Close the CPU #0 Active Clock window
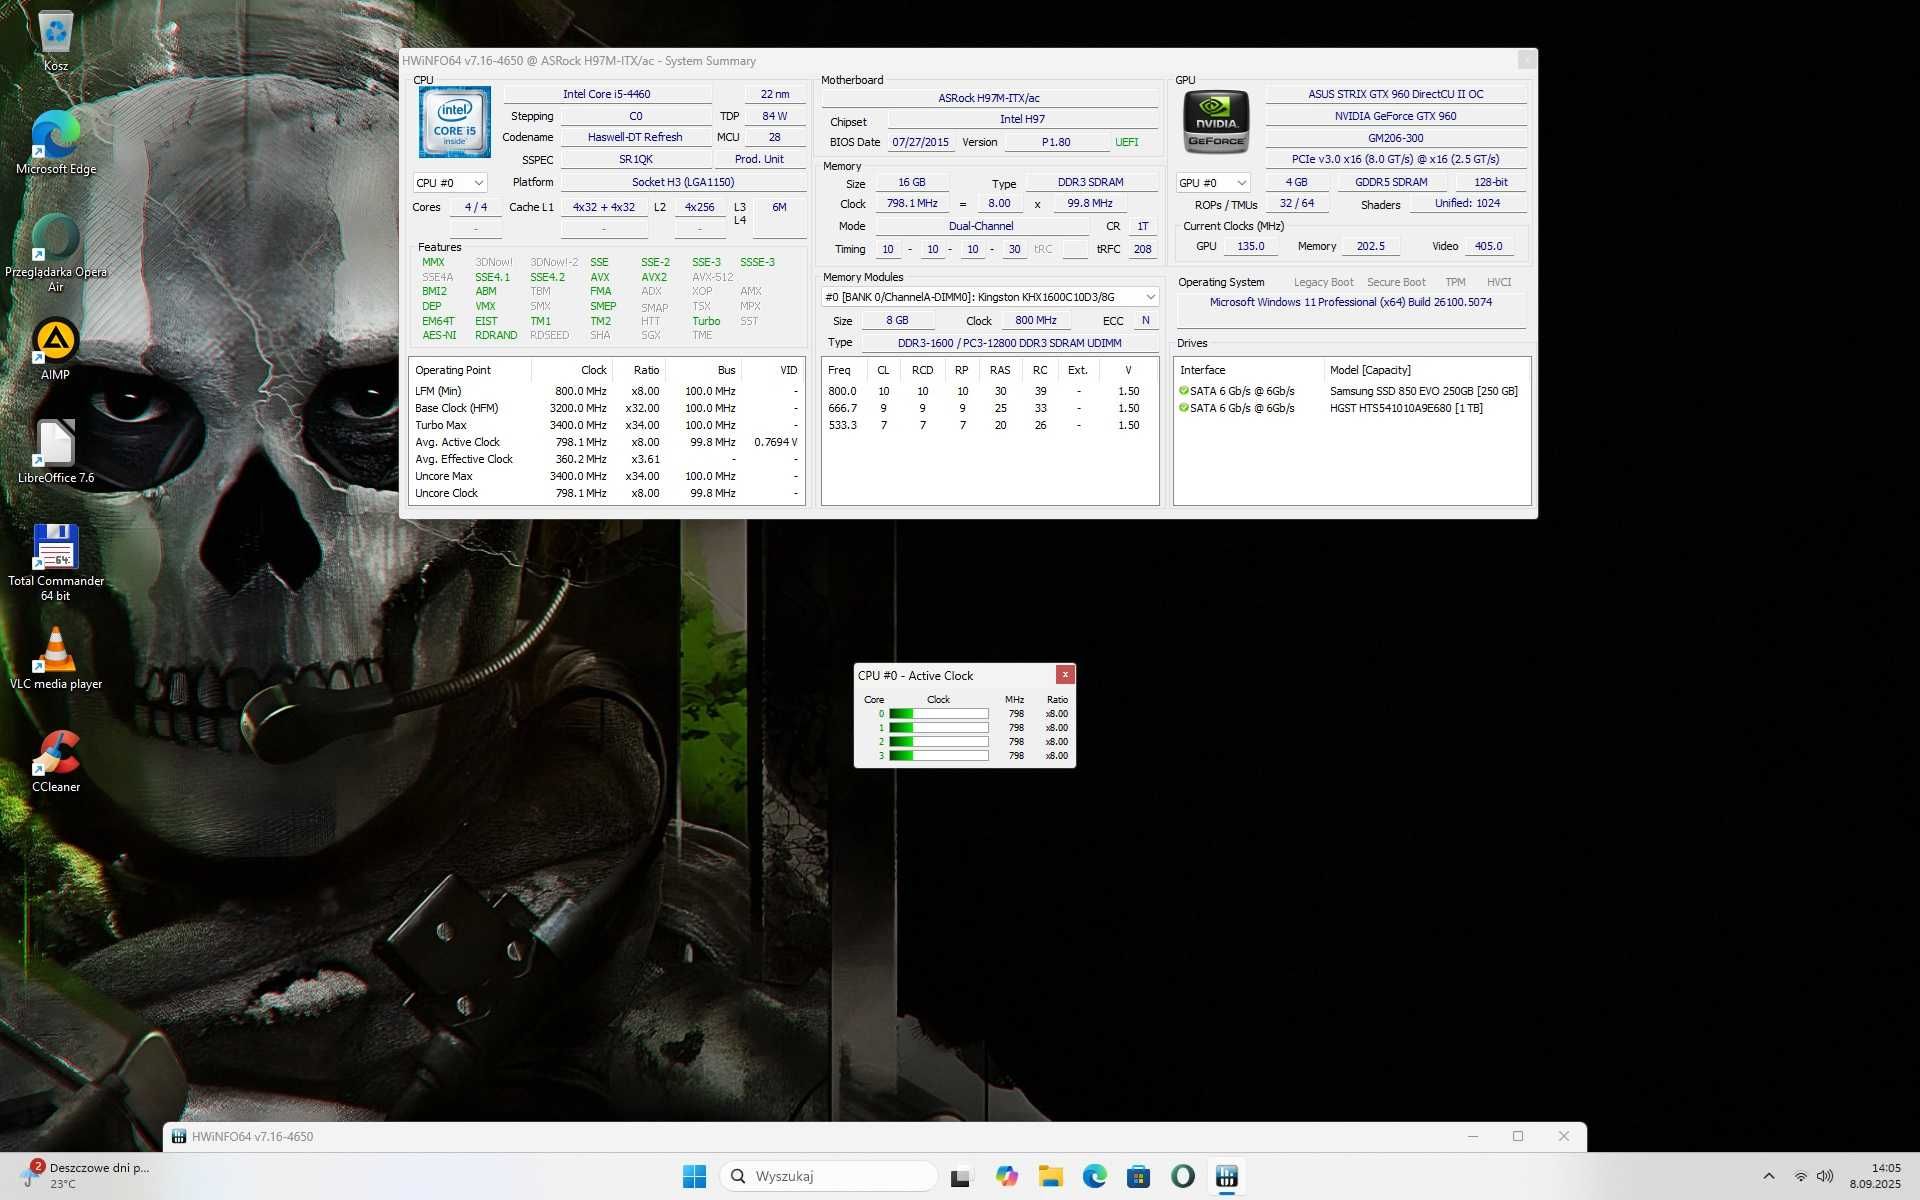This screenshot has width=1920, height=1200. [1065, 675]
